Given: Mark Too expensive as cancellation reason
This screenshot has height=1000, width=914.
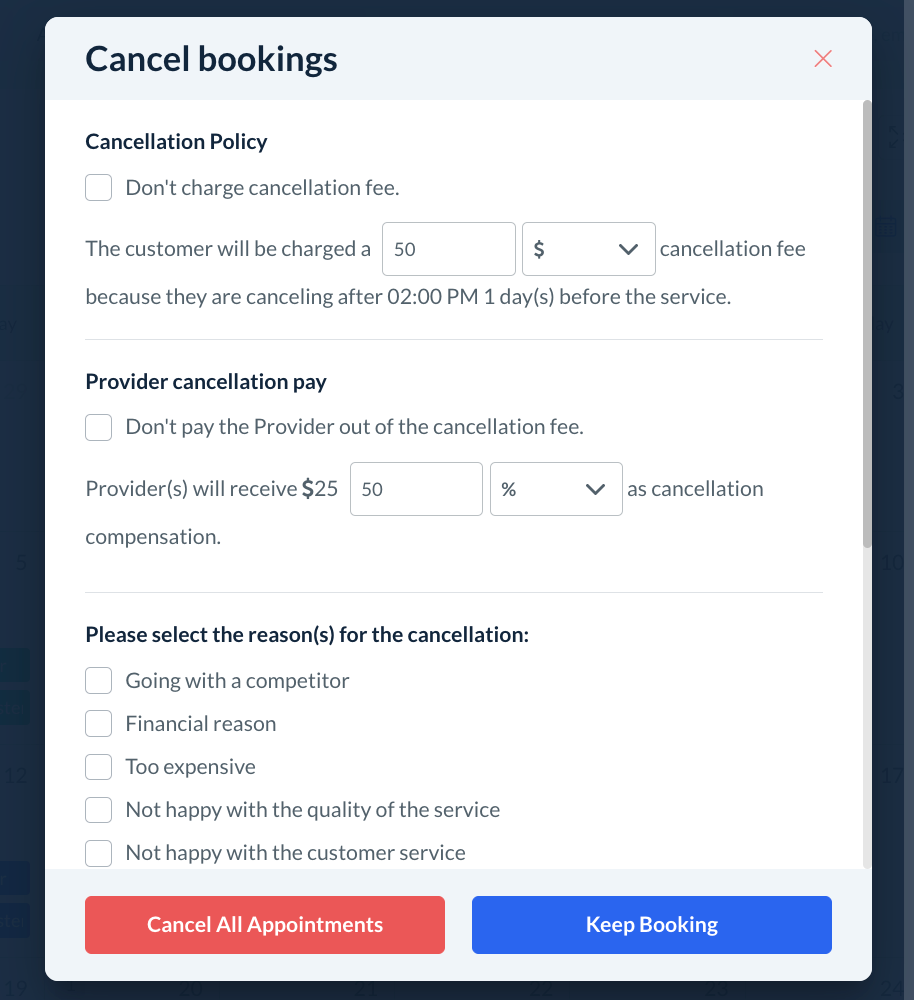Looking at the screenshot, I should point(98,767).
